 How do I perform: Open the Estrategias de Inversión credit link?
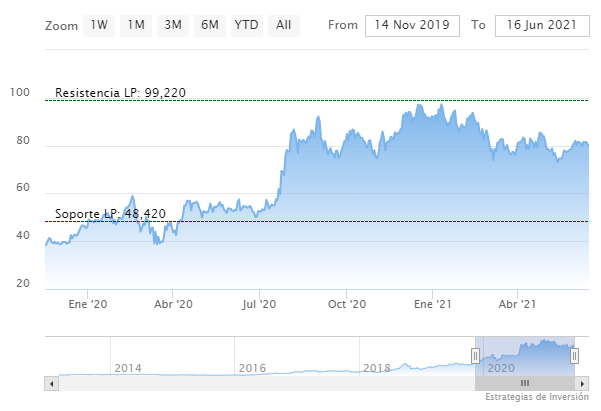(x=538, y=398)
